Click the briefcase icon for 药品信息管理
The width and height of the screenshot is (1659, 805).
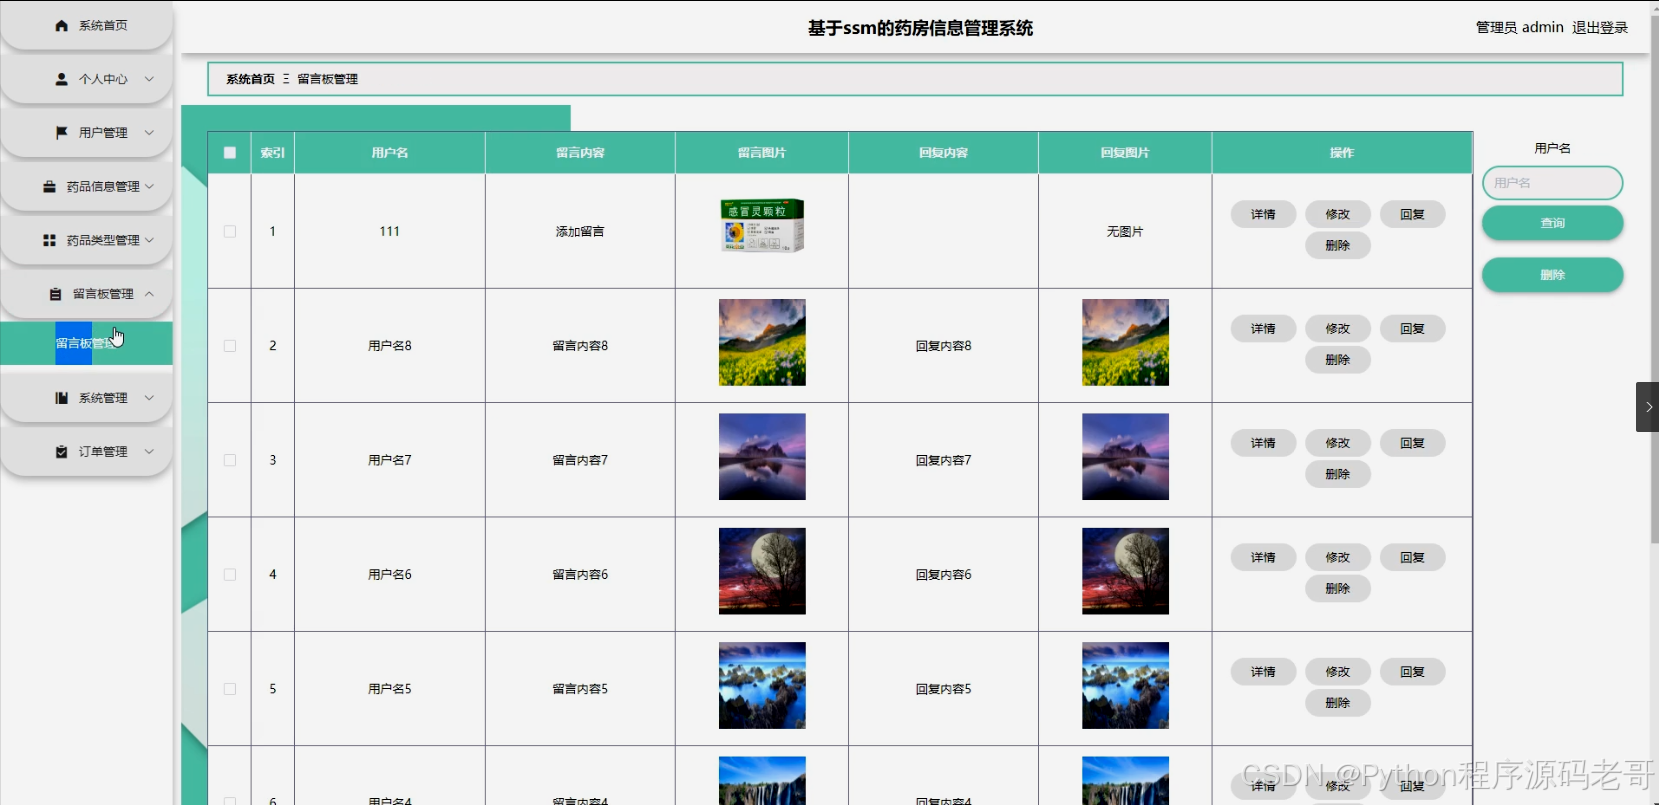(49, 187)
